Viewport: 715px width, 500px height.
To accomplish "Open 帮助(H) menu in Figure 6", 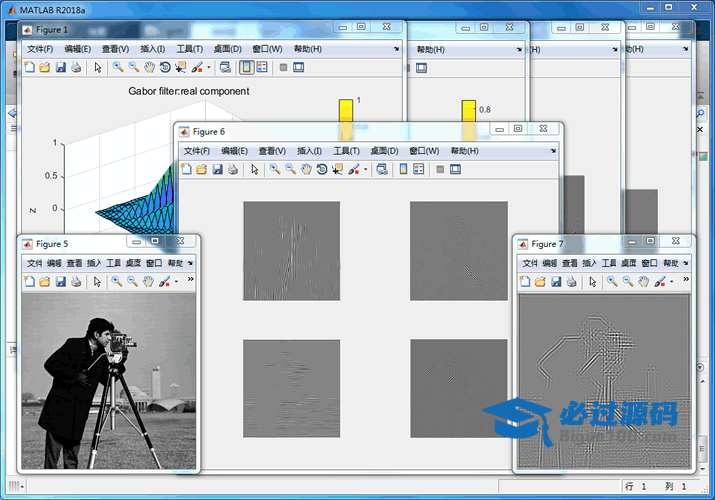I will [x=464, y=151].
